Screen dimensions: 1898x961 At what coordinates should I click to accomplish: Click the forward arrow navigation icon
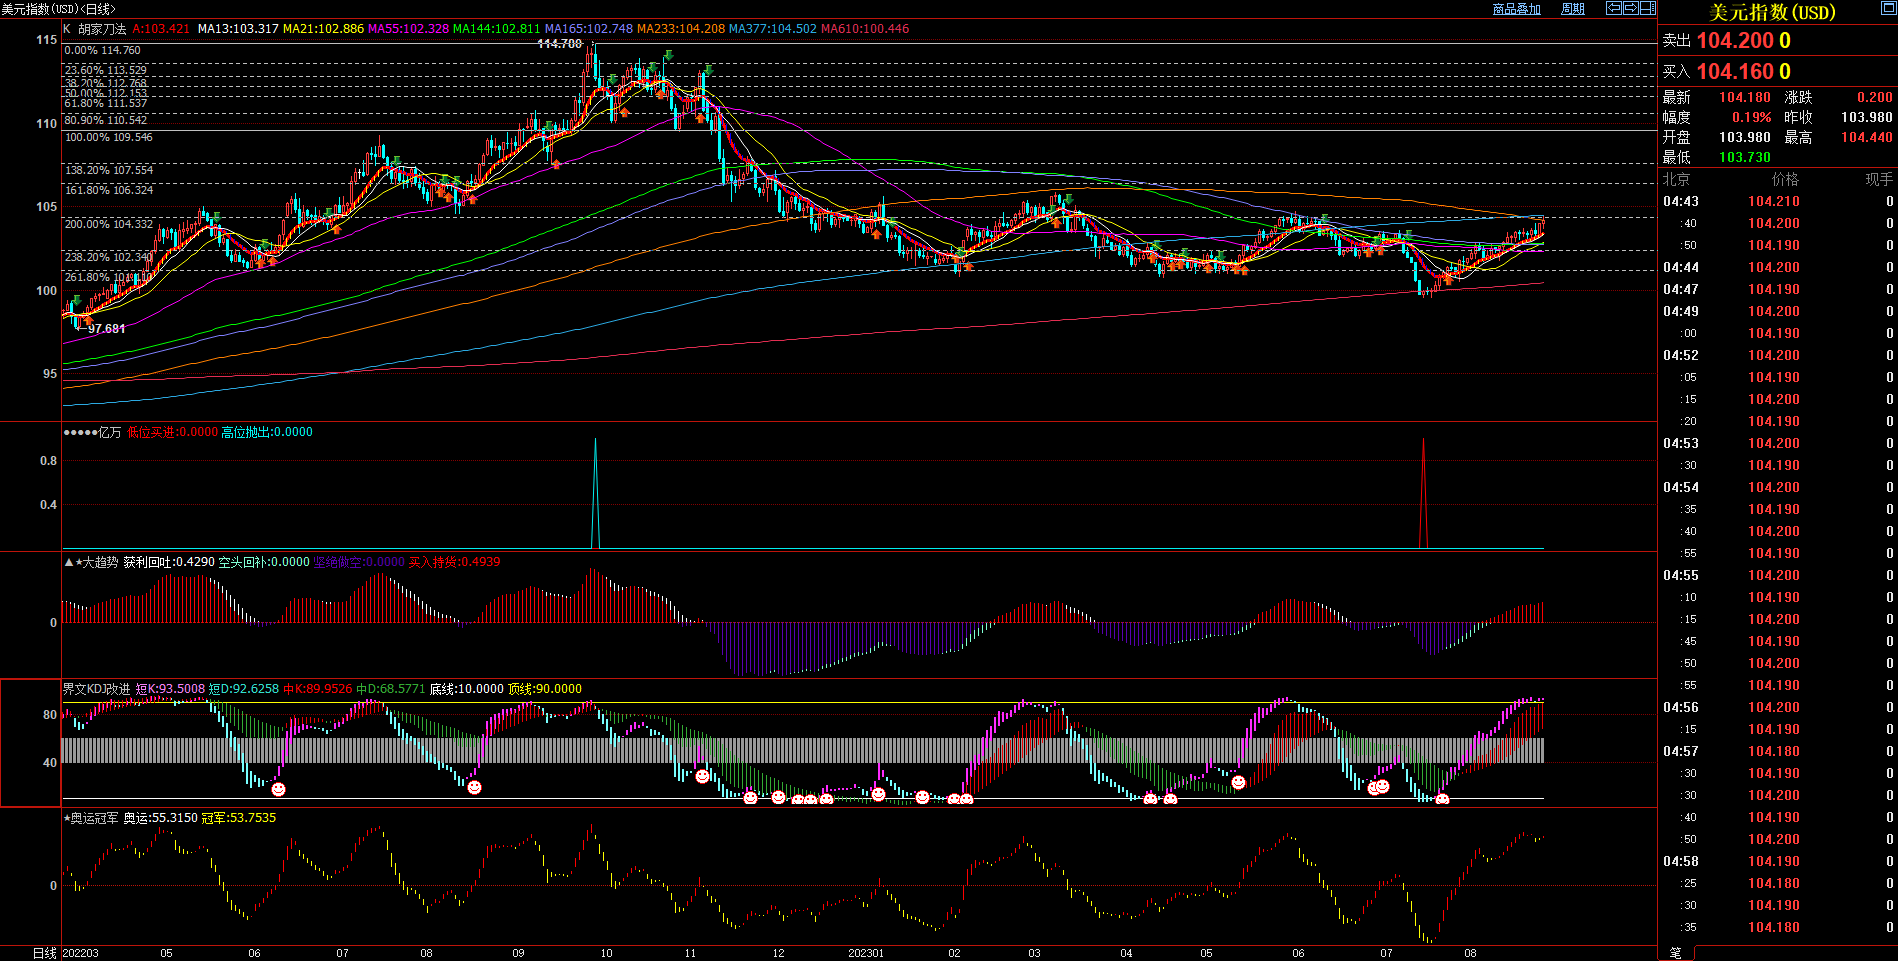(x=1631, y=8)
